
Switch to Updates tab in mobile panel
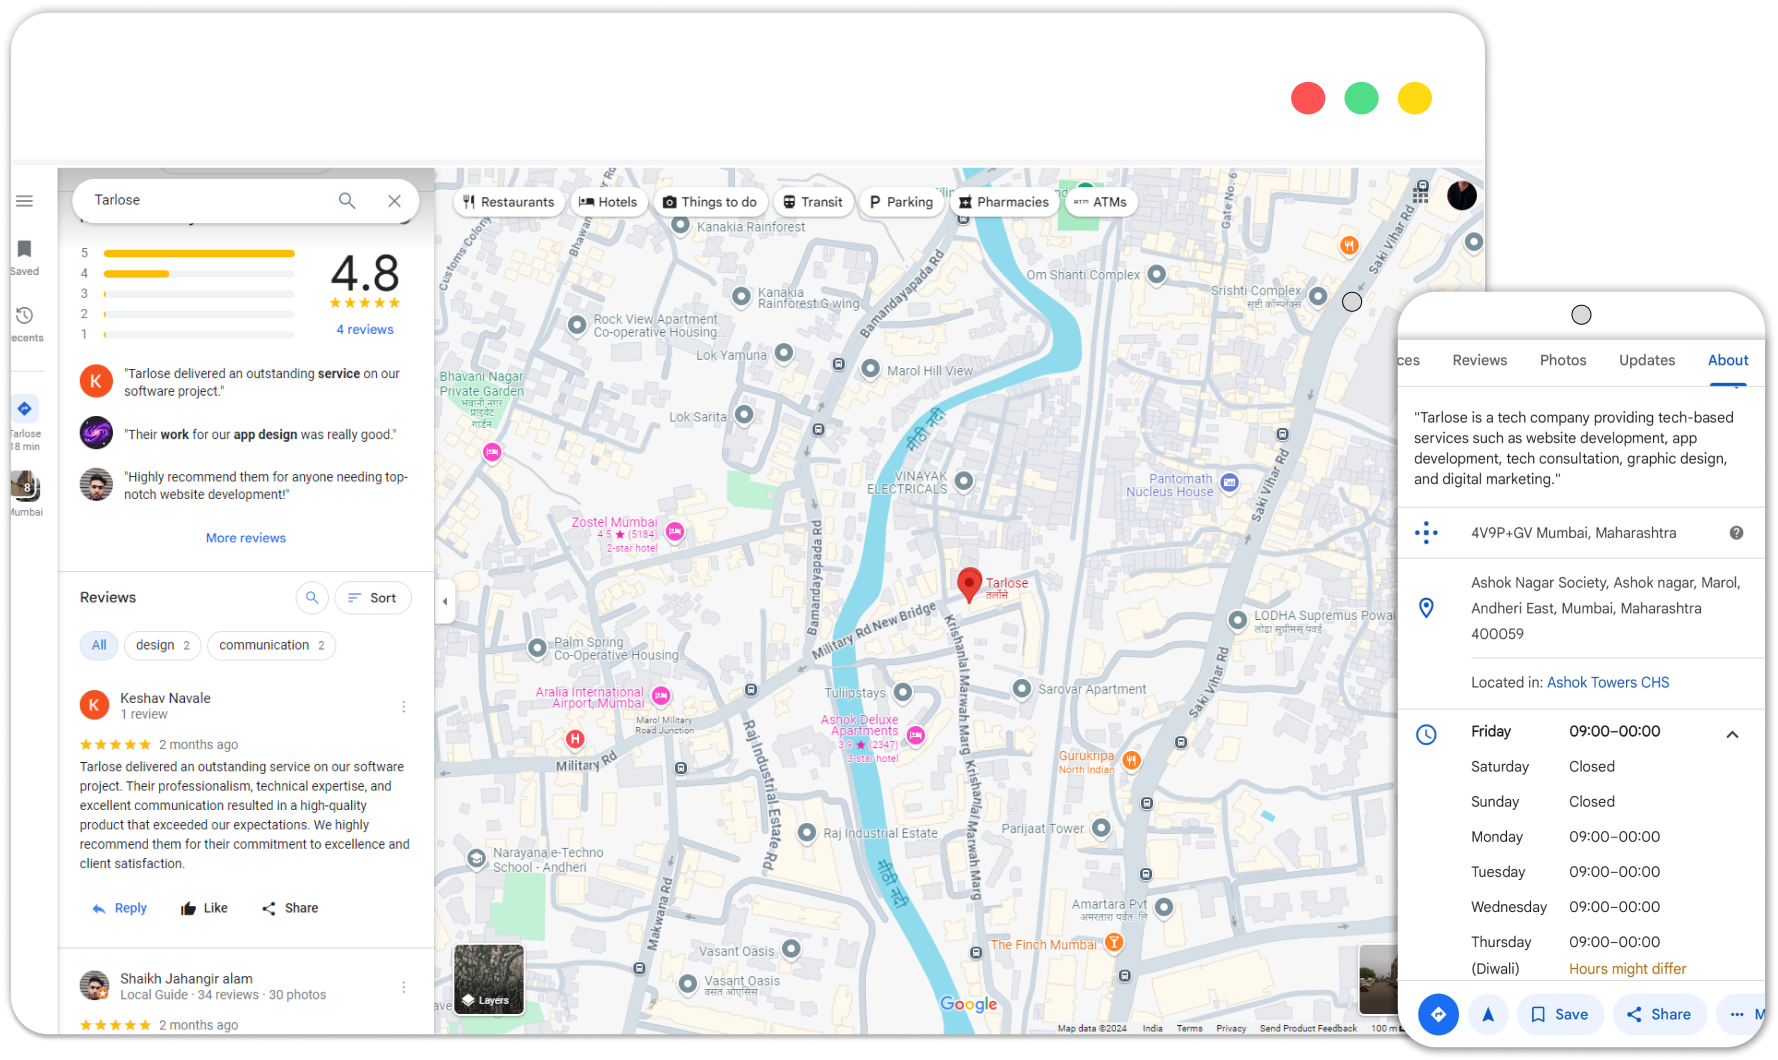point(1647,360)
